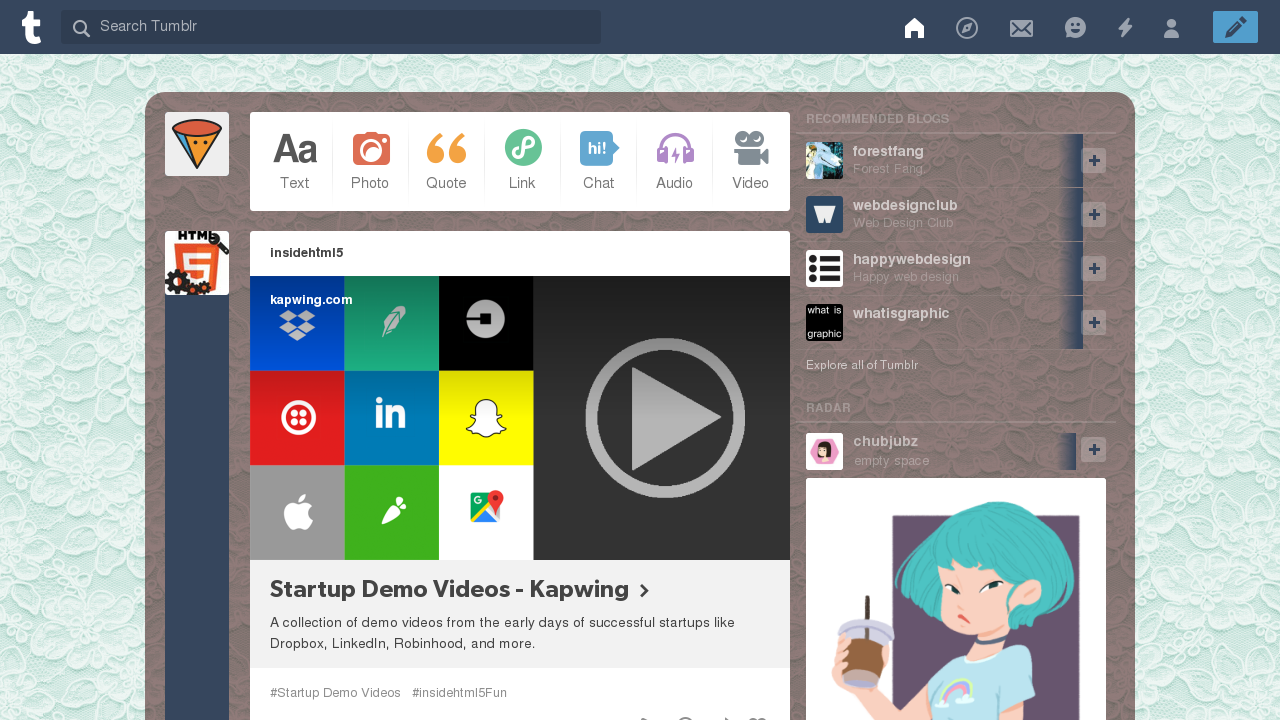Open the Activity lightning icon
Viewport: 1280px width, 720px height.
(1125, 28)
